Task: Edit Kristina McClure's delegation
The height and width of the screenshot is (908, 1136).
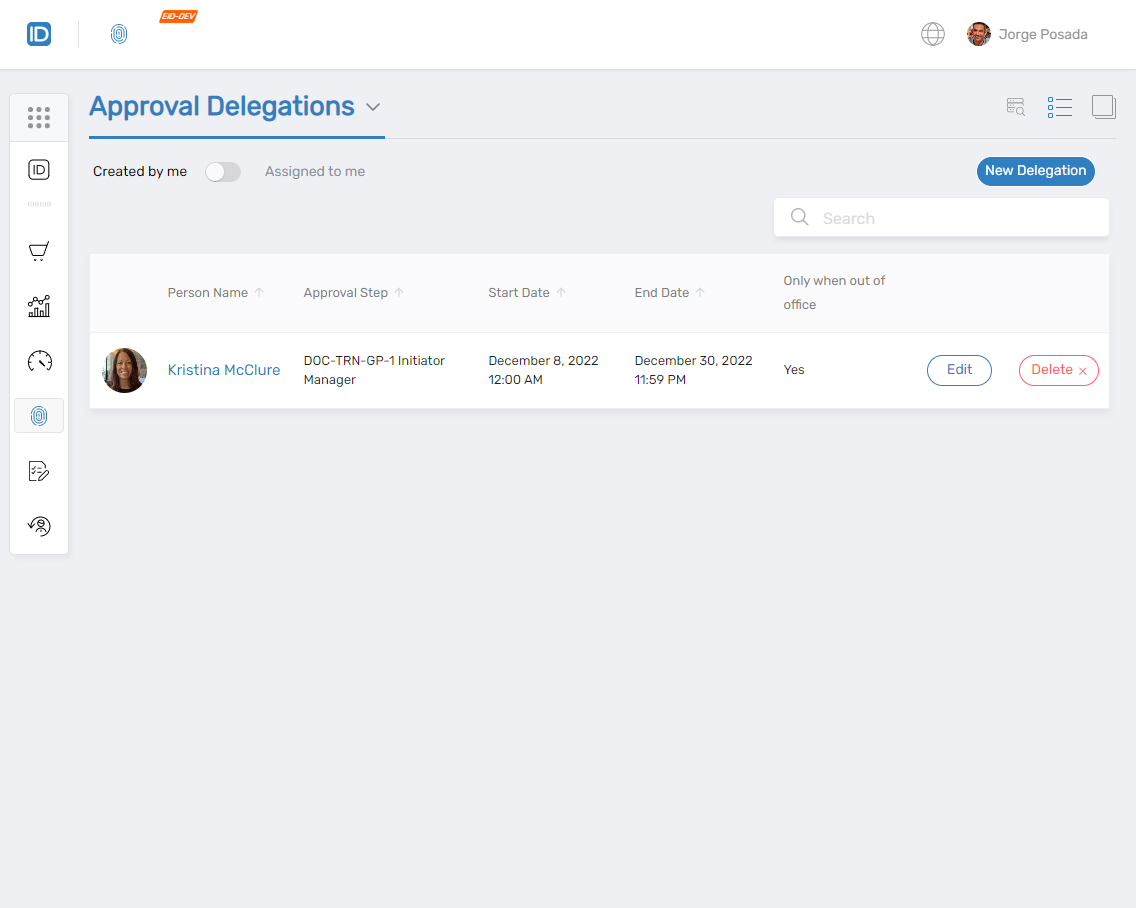Action: pos(959,370)
